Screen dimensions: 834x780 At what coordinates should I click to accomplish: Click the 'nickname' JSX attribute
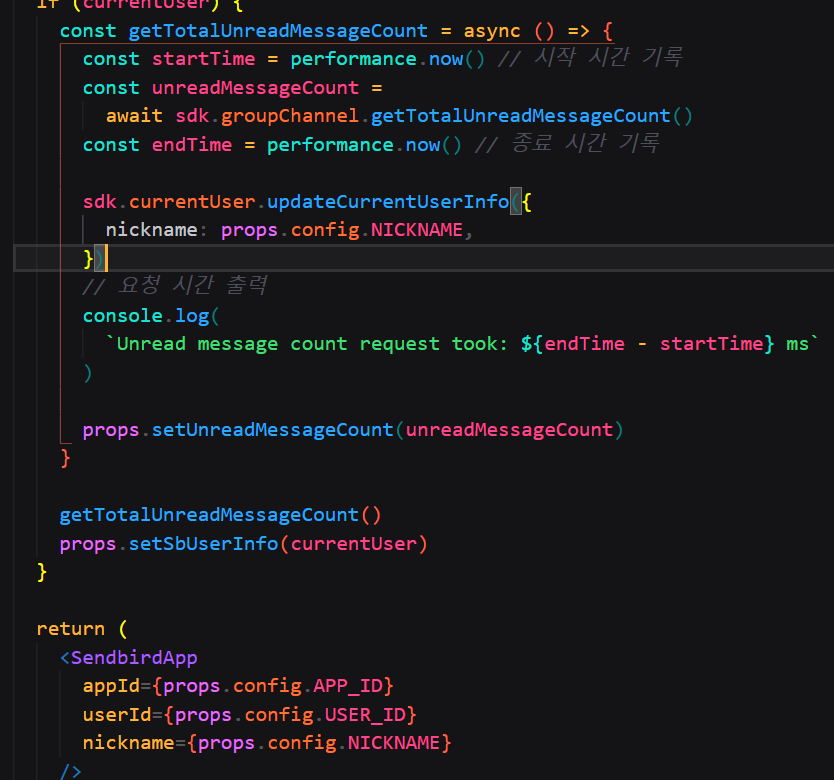click(128, 743)
